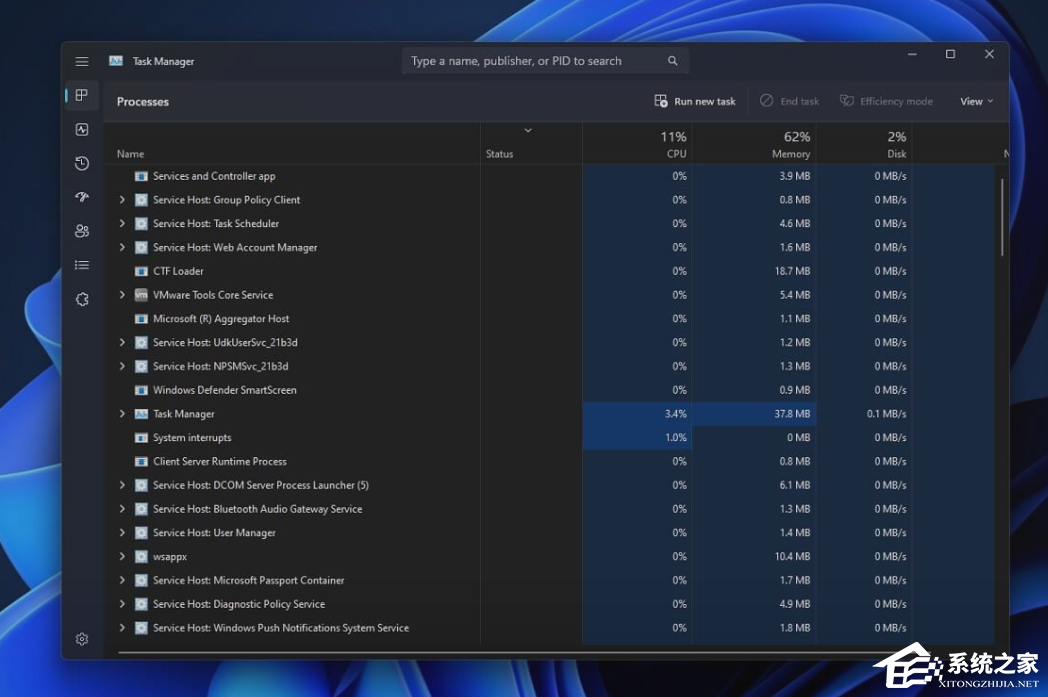
Task: Open the Performance page in the sidebar
Action: 82,129
